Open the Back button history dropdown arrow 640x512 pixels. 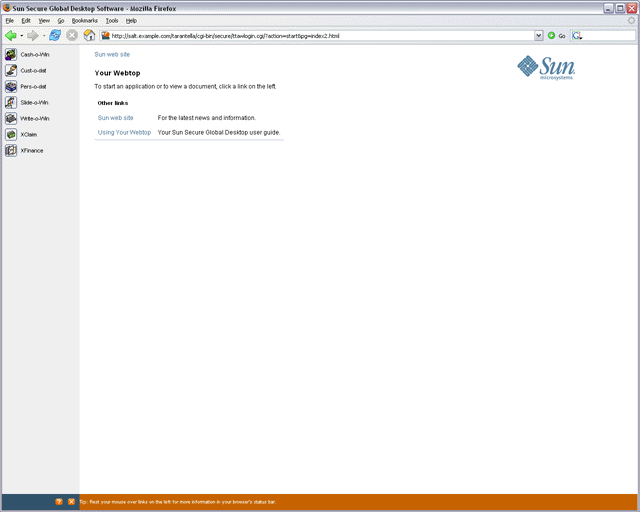[x=22, y=36]
